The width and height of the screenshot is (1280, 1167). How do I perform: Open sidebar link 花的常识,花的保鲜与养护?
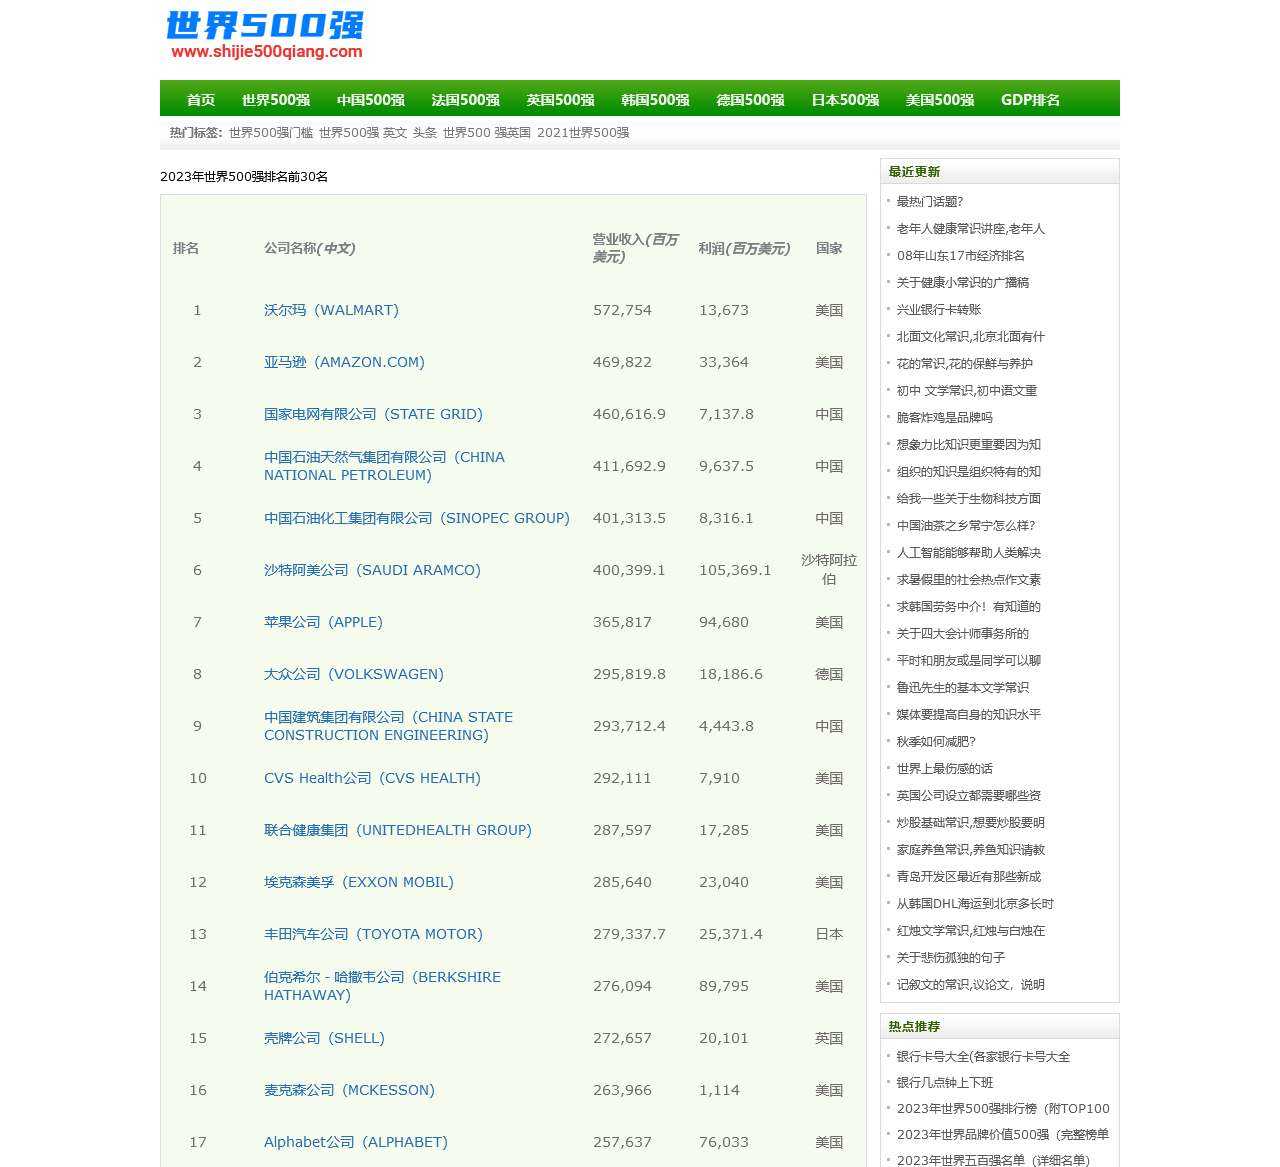point(965,363)
